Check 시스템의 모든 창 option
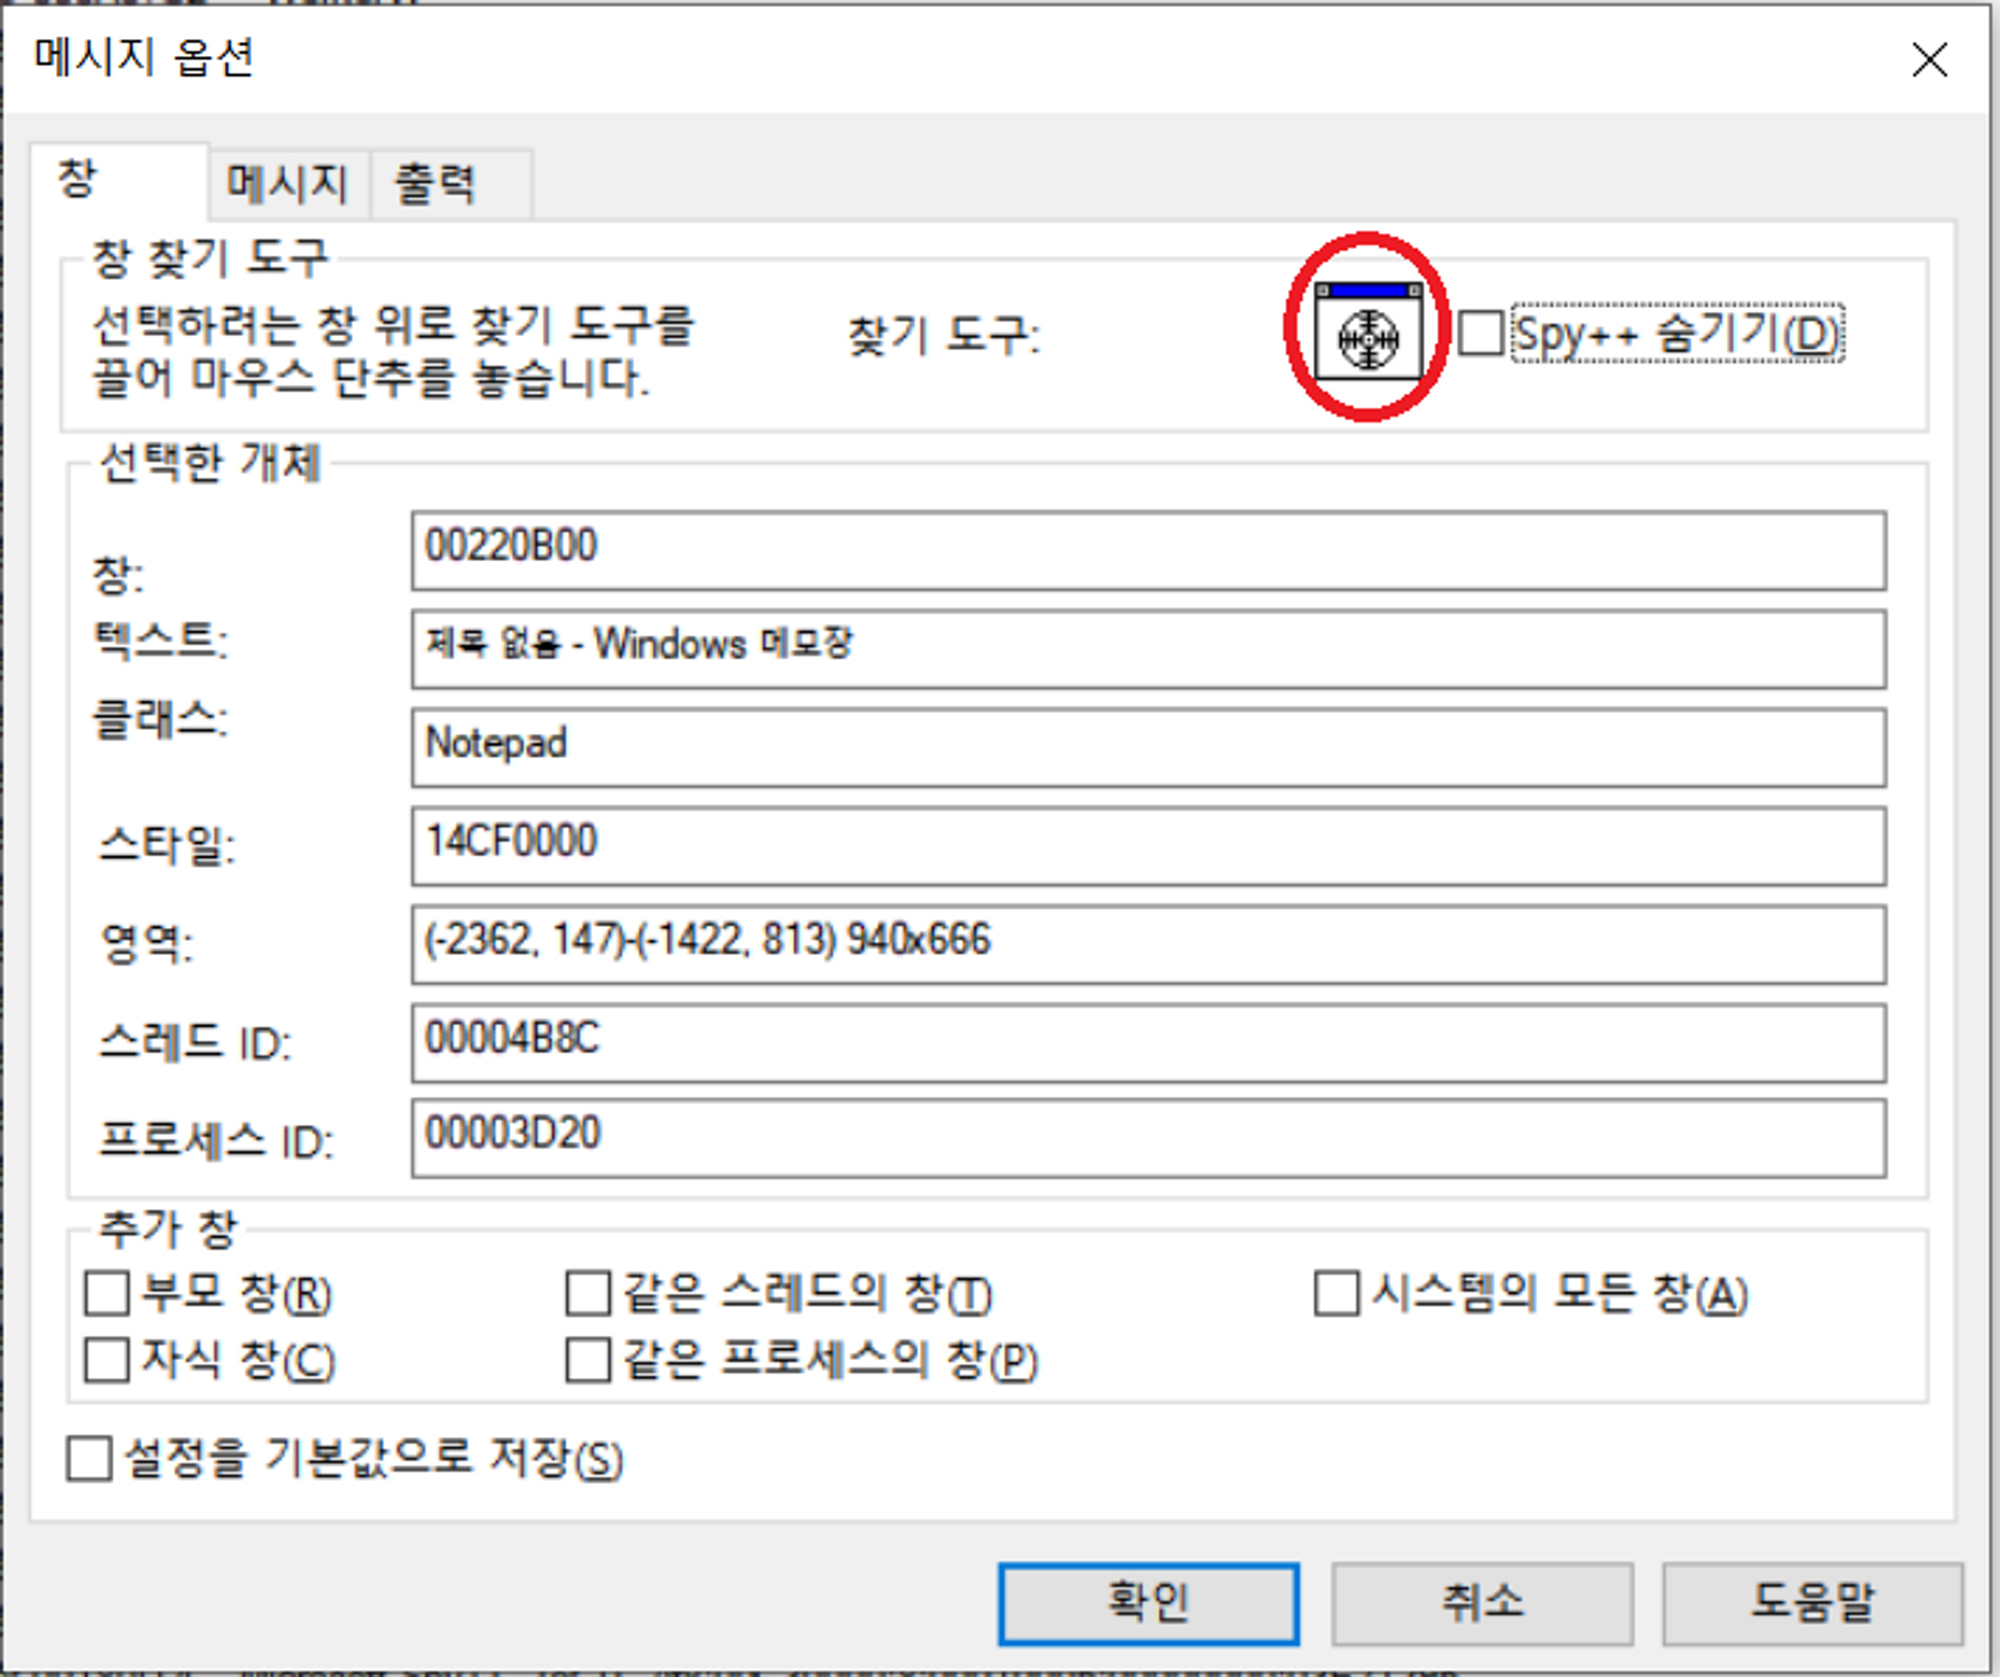 [x=1336, y=1292]
